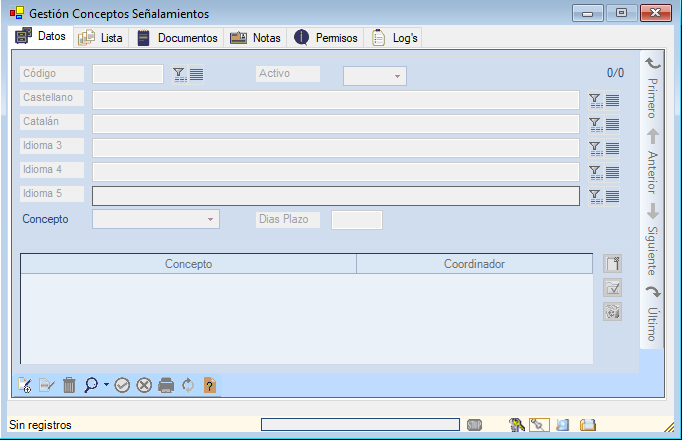Click the Concepto column header
The width and height of the screenshot is (682, 440).
(188, 264)
